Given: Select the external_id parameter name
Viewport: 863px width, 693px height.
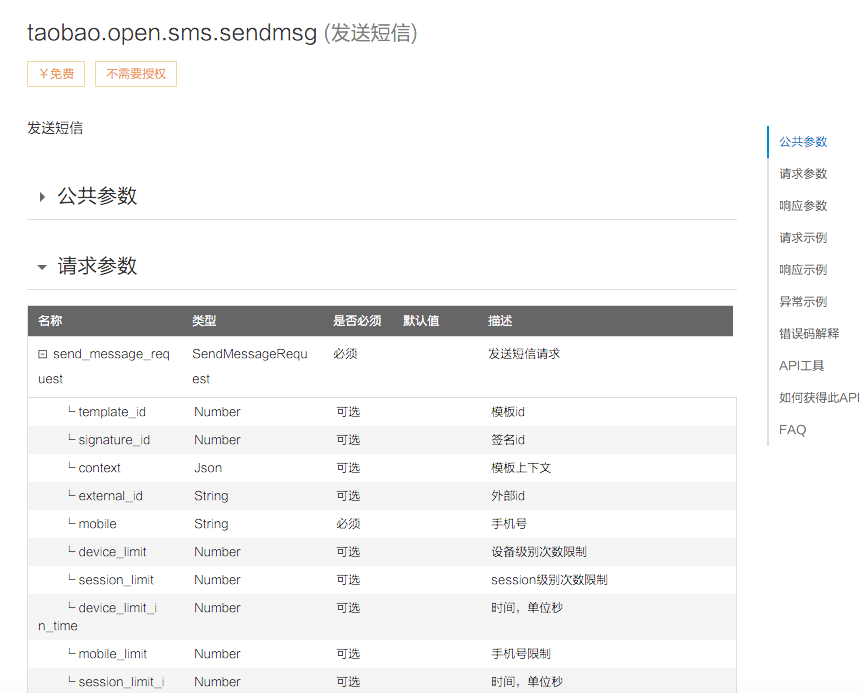Looking at the screenshot, I should (x=111, y=496).
